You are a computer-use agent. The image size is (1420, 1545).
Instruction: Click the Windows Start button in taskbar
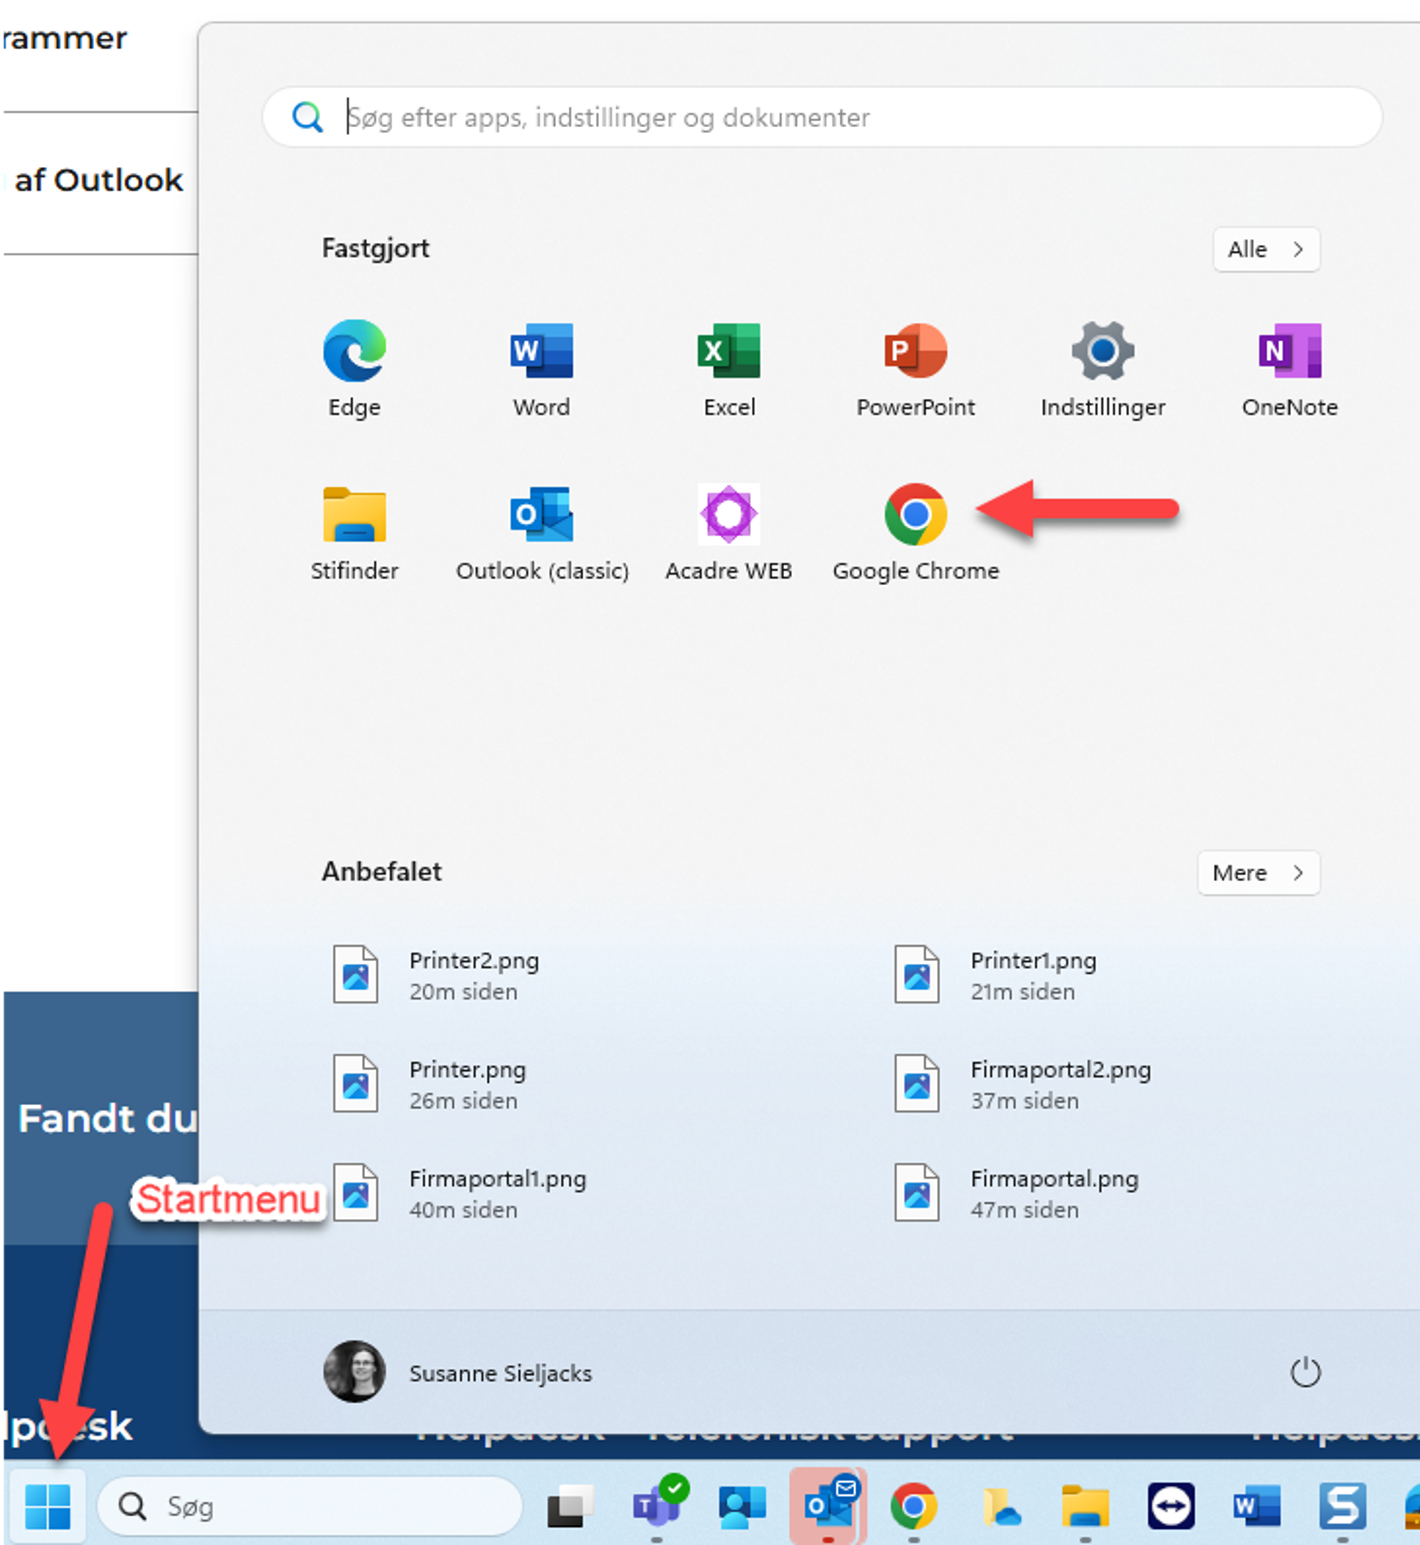pos(48,1506)
